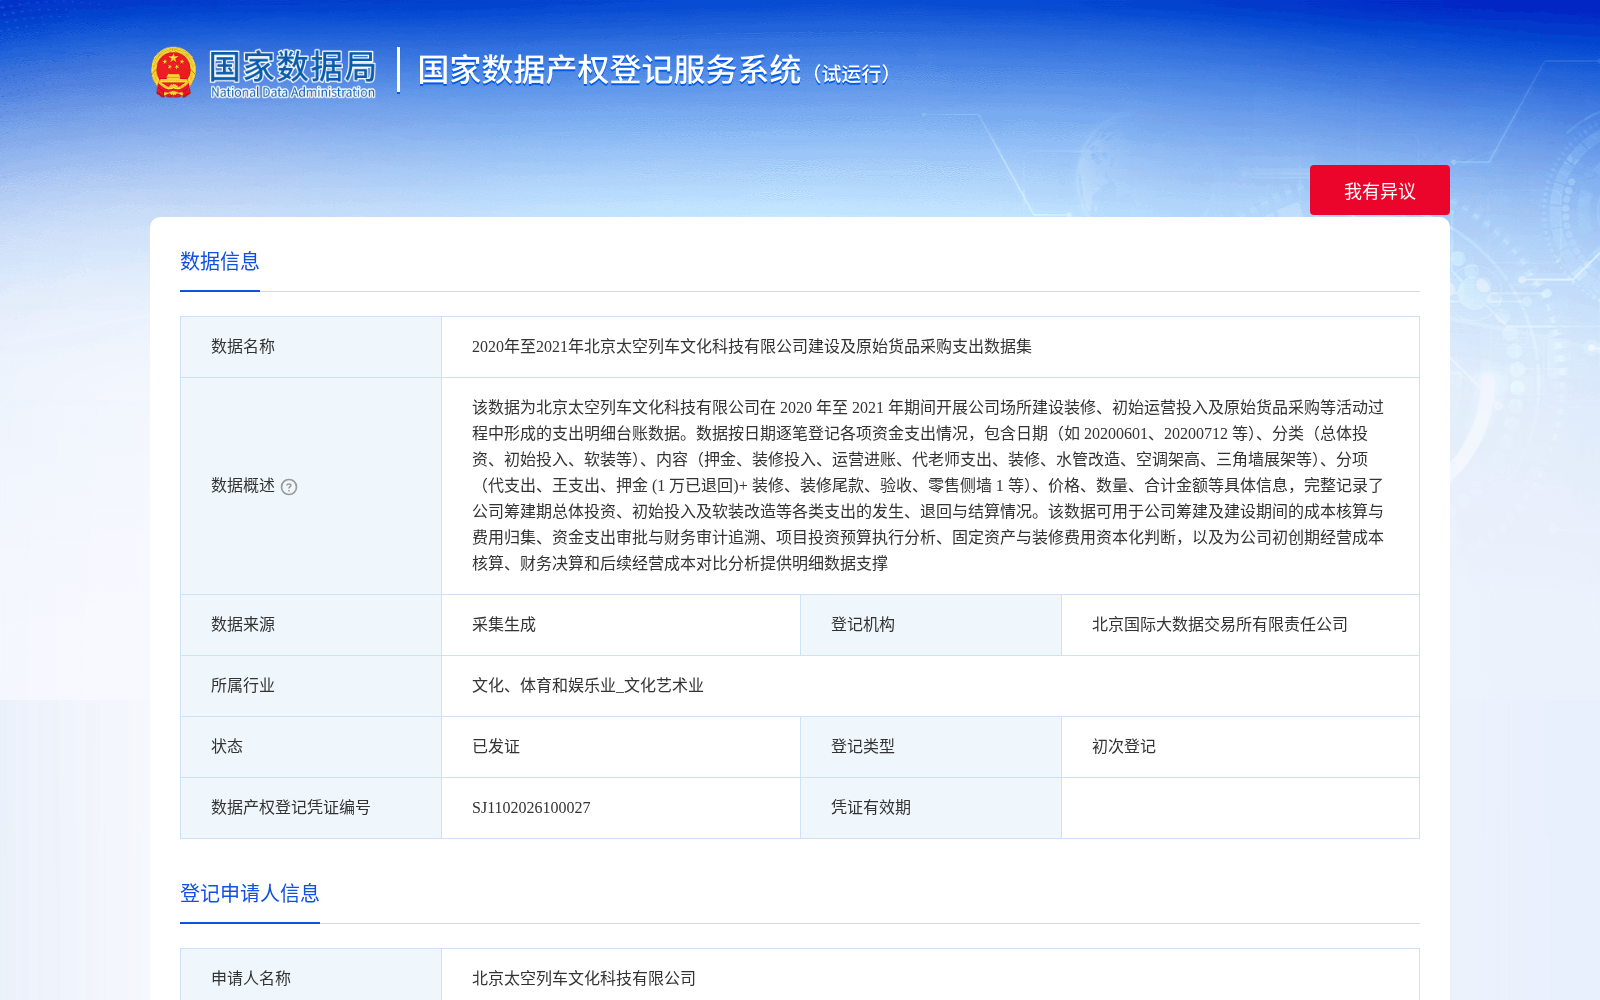Click the 数据产权登记凭证编号 label

pos(291,808)
